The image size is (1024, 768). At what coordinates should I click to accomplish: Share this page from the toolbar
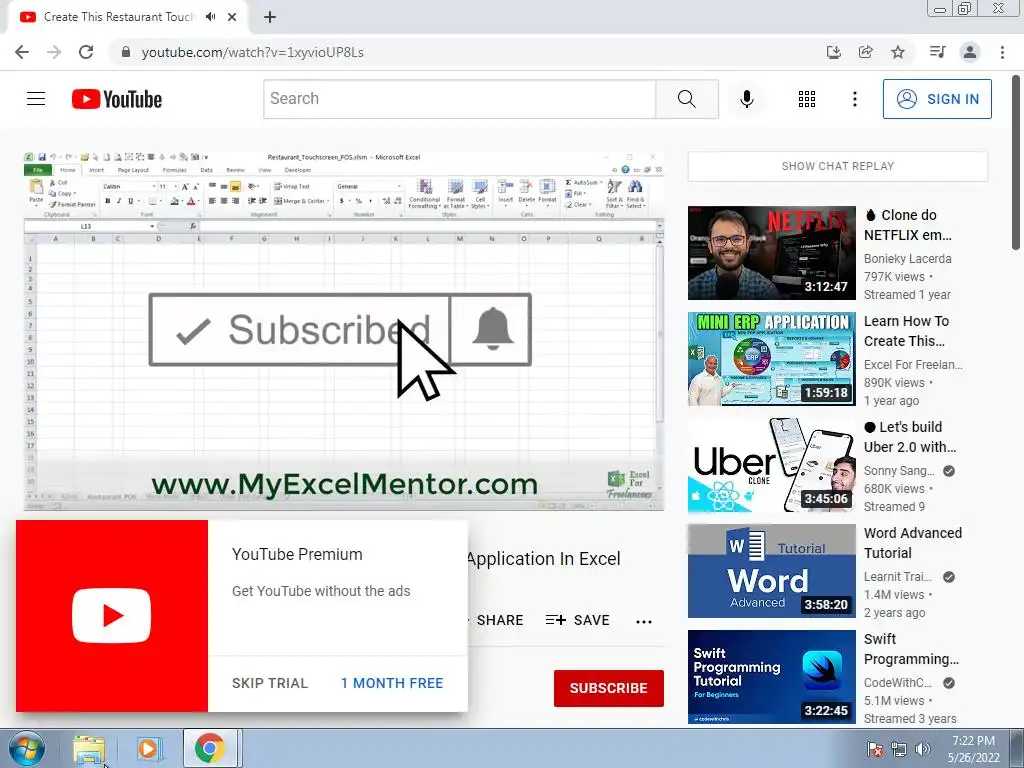coord(866,52)
